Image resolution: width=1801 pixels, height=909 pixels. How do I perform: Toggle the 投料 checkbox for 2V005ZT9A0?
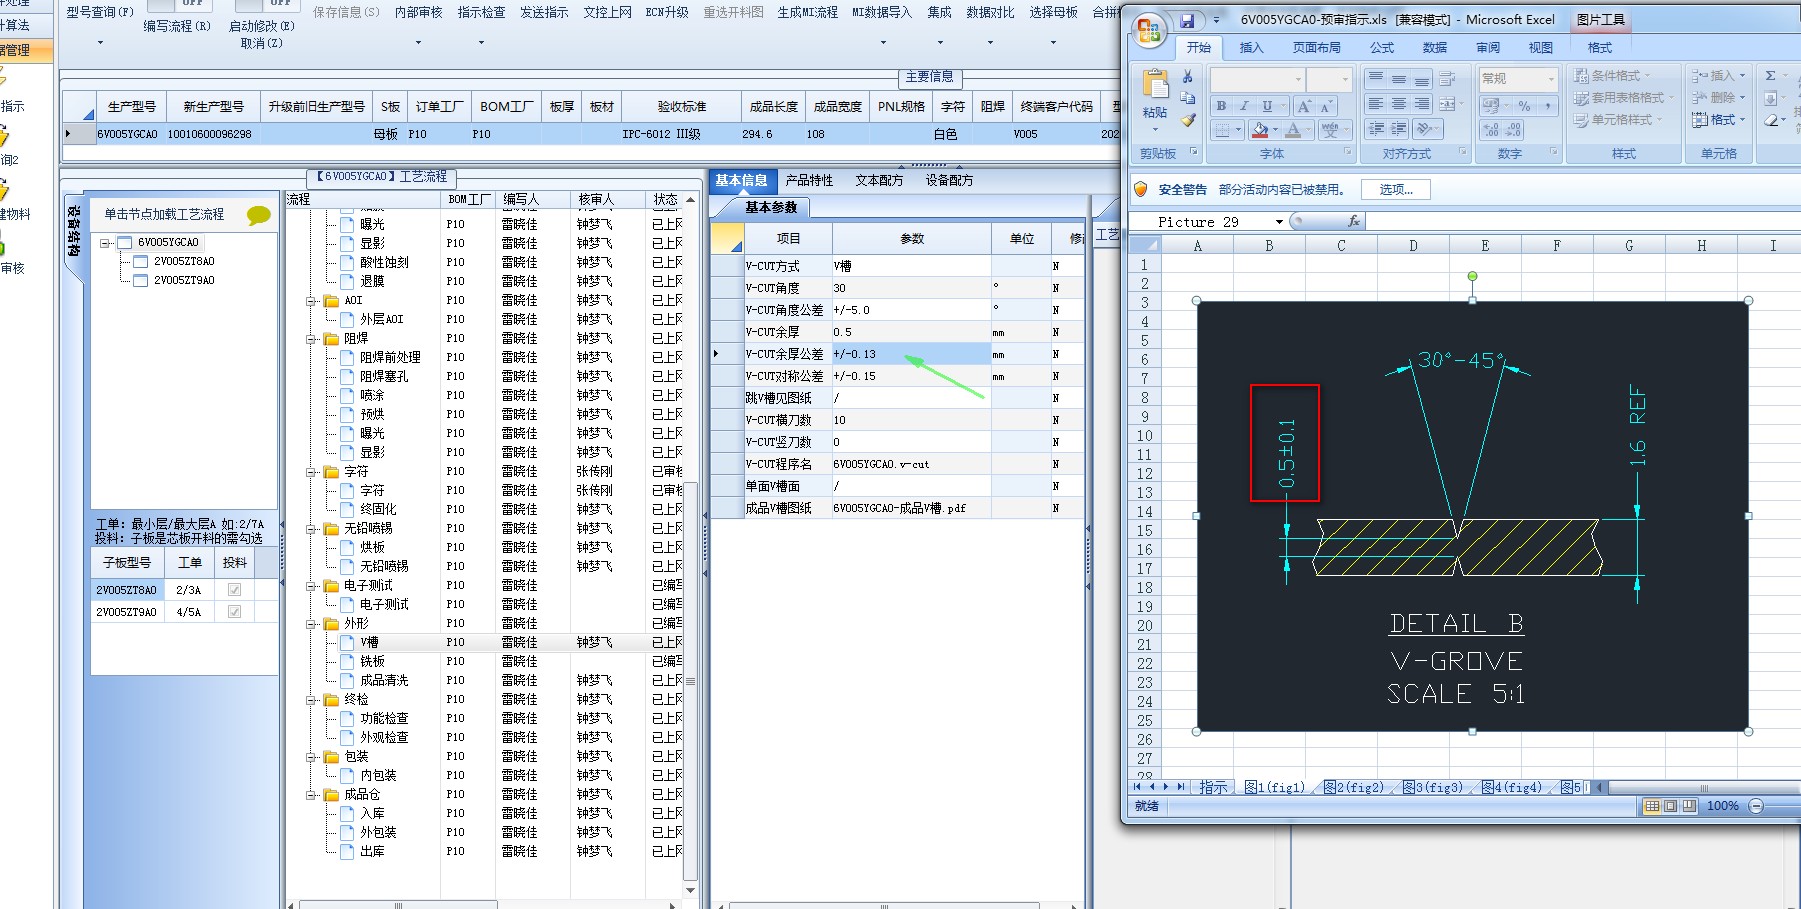tap(234, 612)
